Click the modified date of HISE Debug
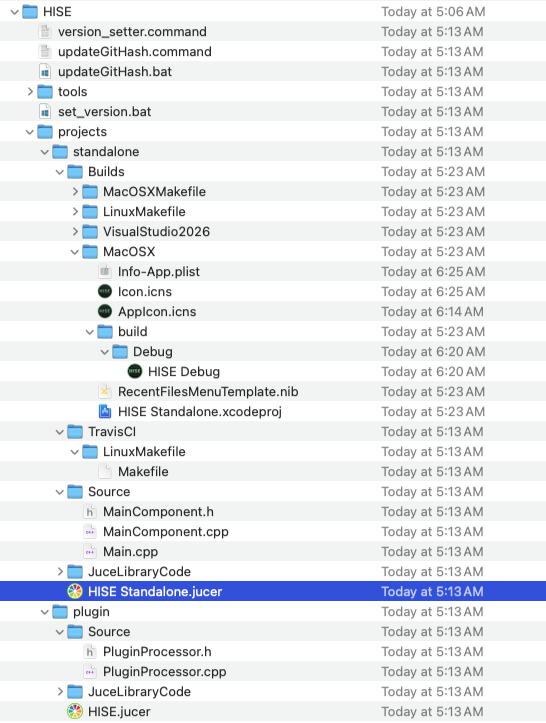 [x=433, y=372]
